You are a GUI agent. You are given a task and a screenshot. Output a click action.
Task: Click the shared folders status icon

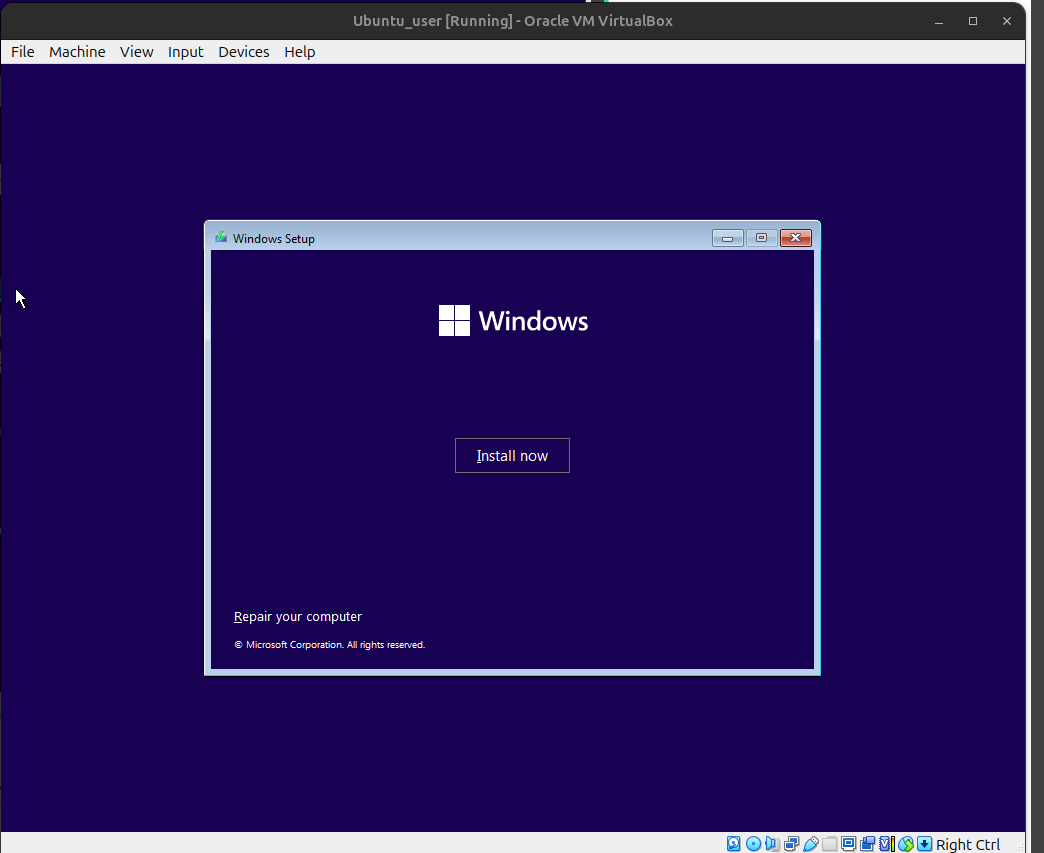point(830,844)
